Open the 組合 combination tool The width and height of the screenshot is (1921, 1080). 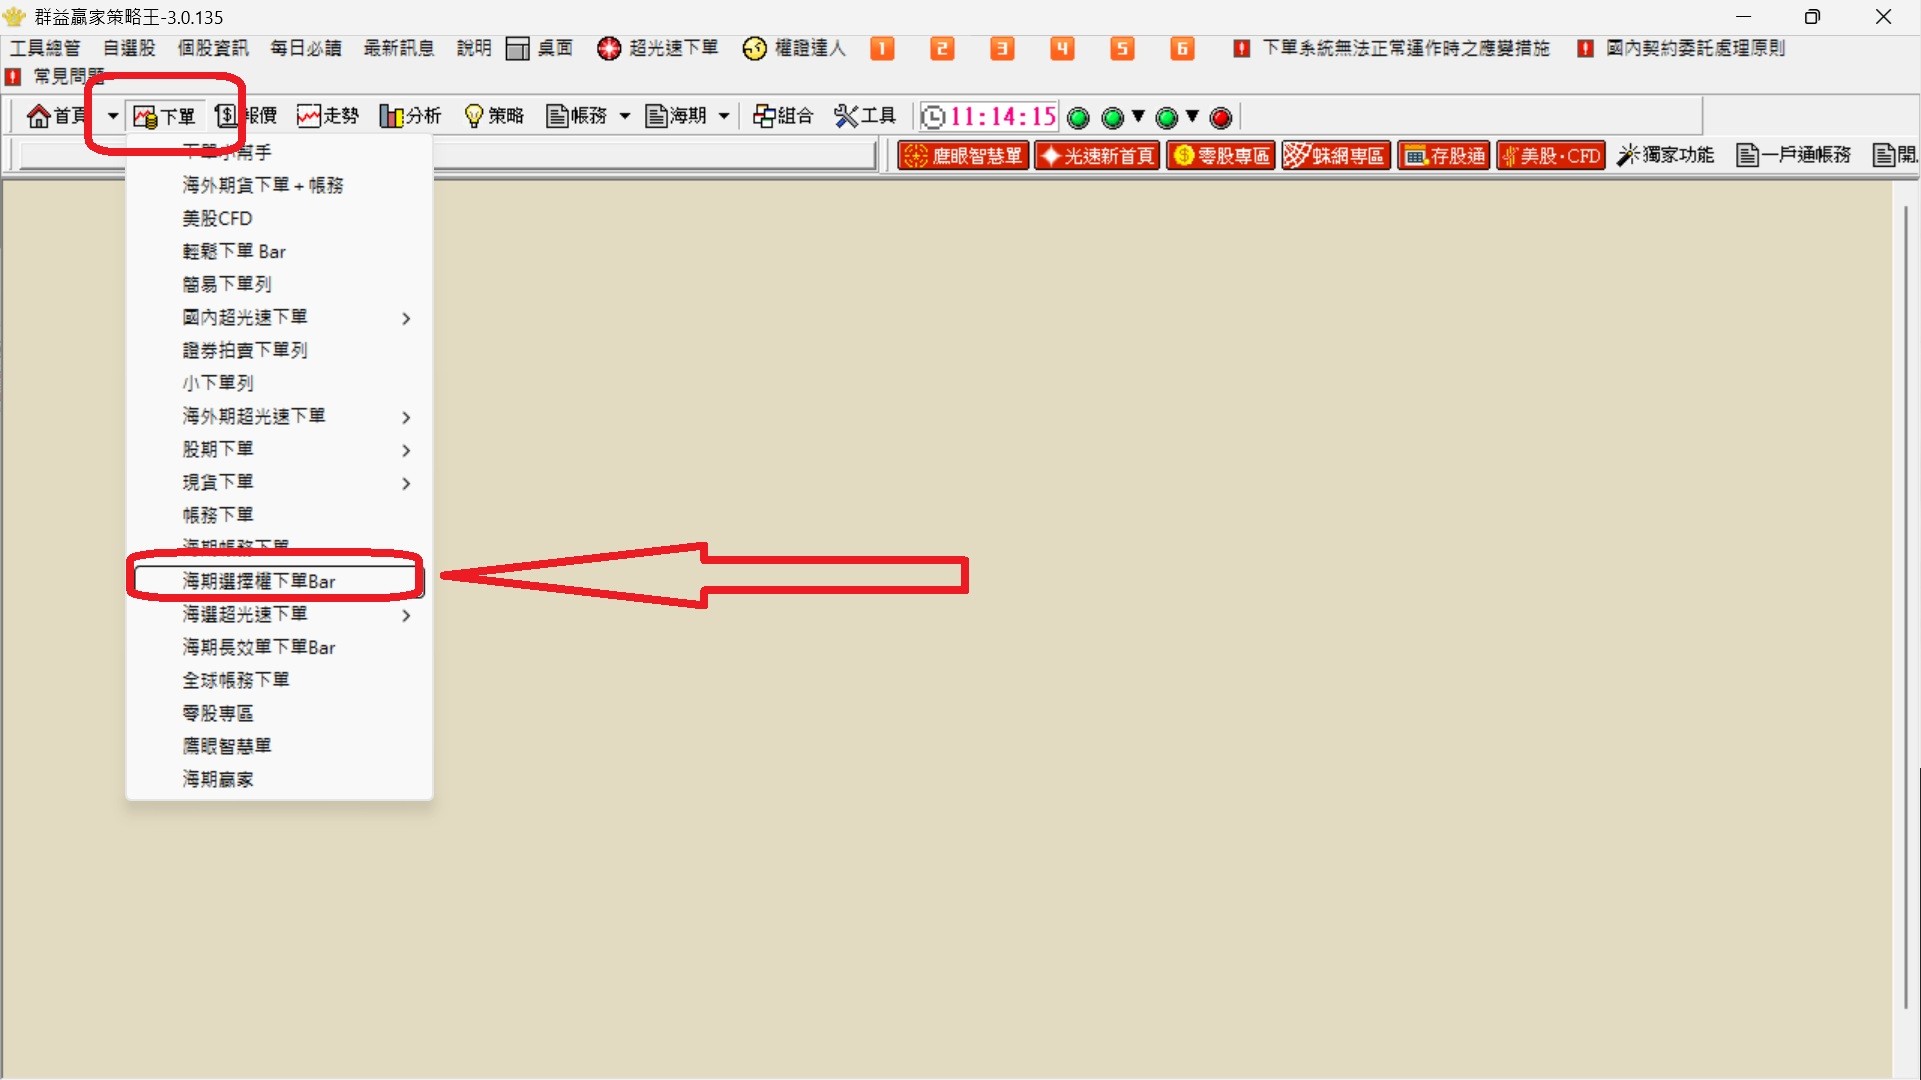coord(782,116)
